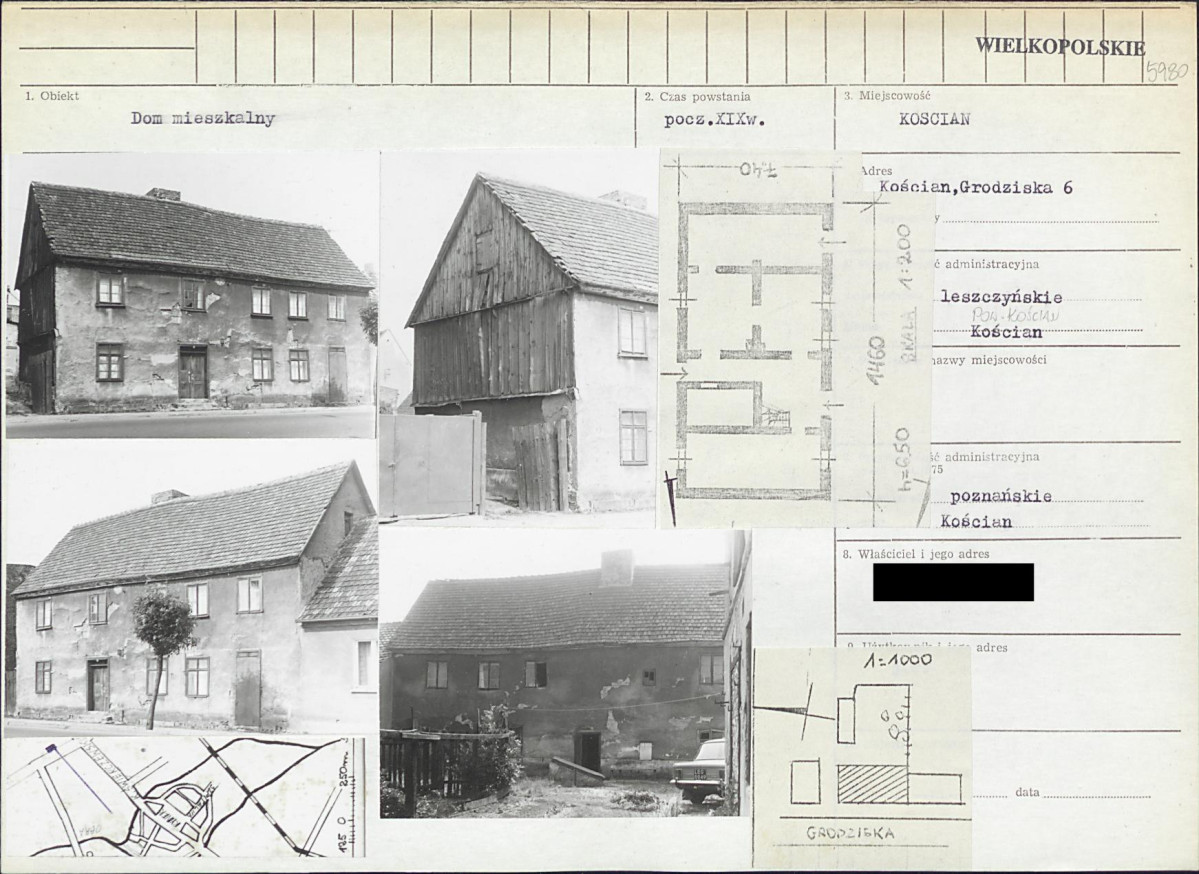The height and width of the screenshot is (874, 1199).
Task: Select the '1:1000' scale annotation
Action: tap(897, 661)
